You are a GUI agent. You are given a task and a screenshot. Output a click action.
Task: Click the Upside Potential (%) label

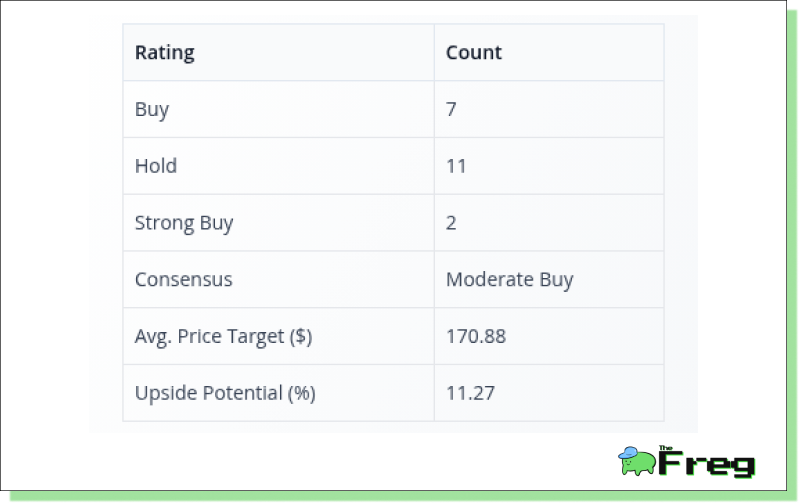[x=225, y=393]
